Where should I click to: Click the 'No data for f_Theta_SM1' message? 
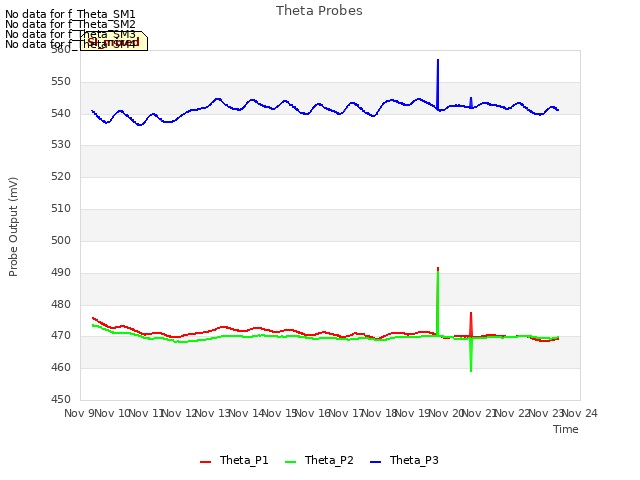coord(70,14)
